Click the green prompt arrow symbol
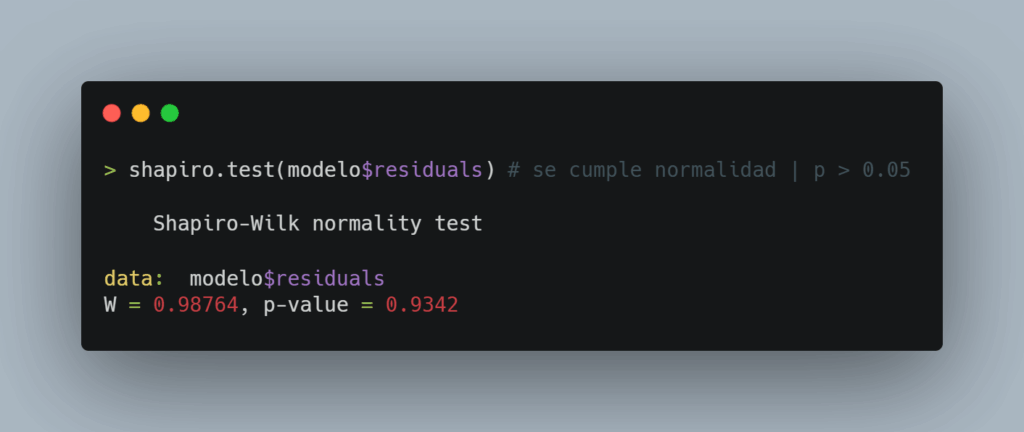The width and height of the screenshot is (1024, 432). click(110, 170)
